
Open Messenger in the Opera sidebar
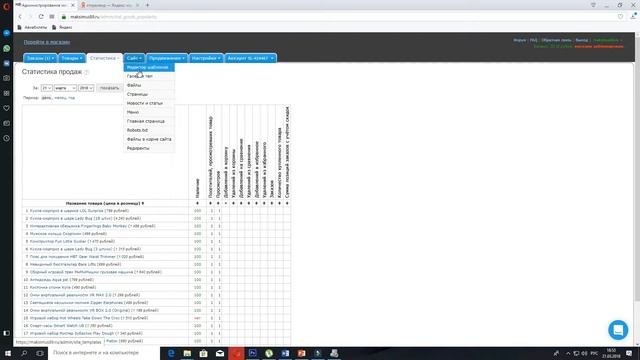coord(7,33)
